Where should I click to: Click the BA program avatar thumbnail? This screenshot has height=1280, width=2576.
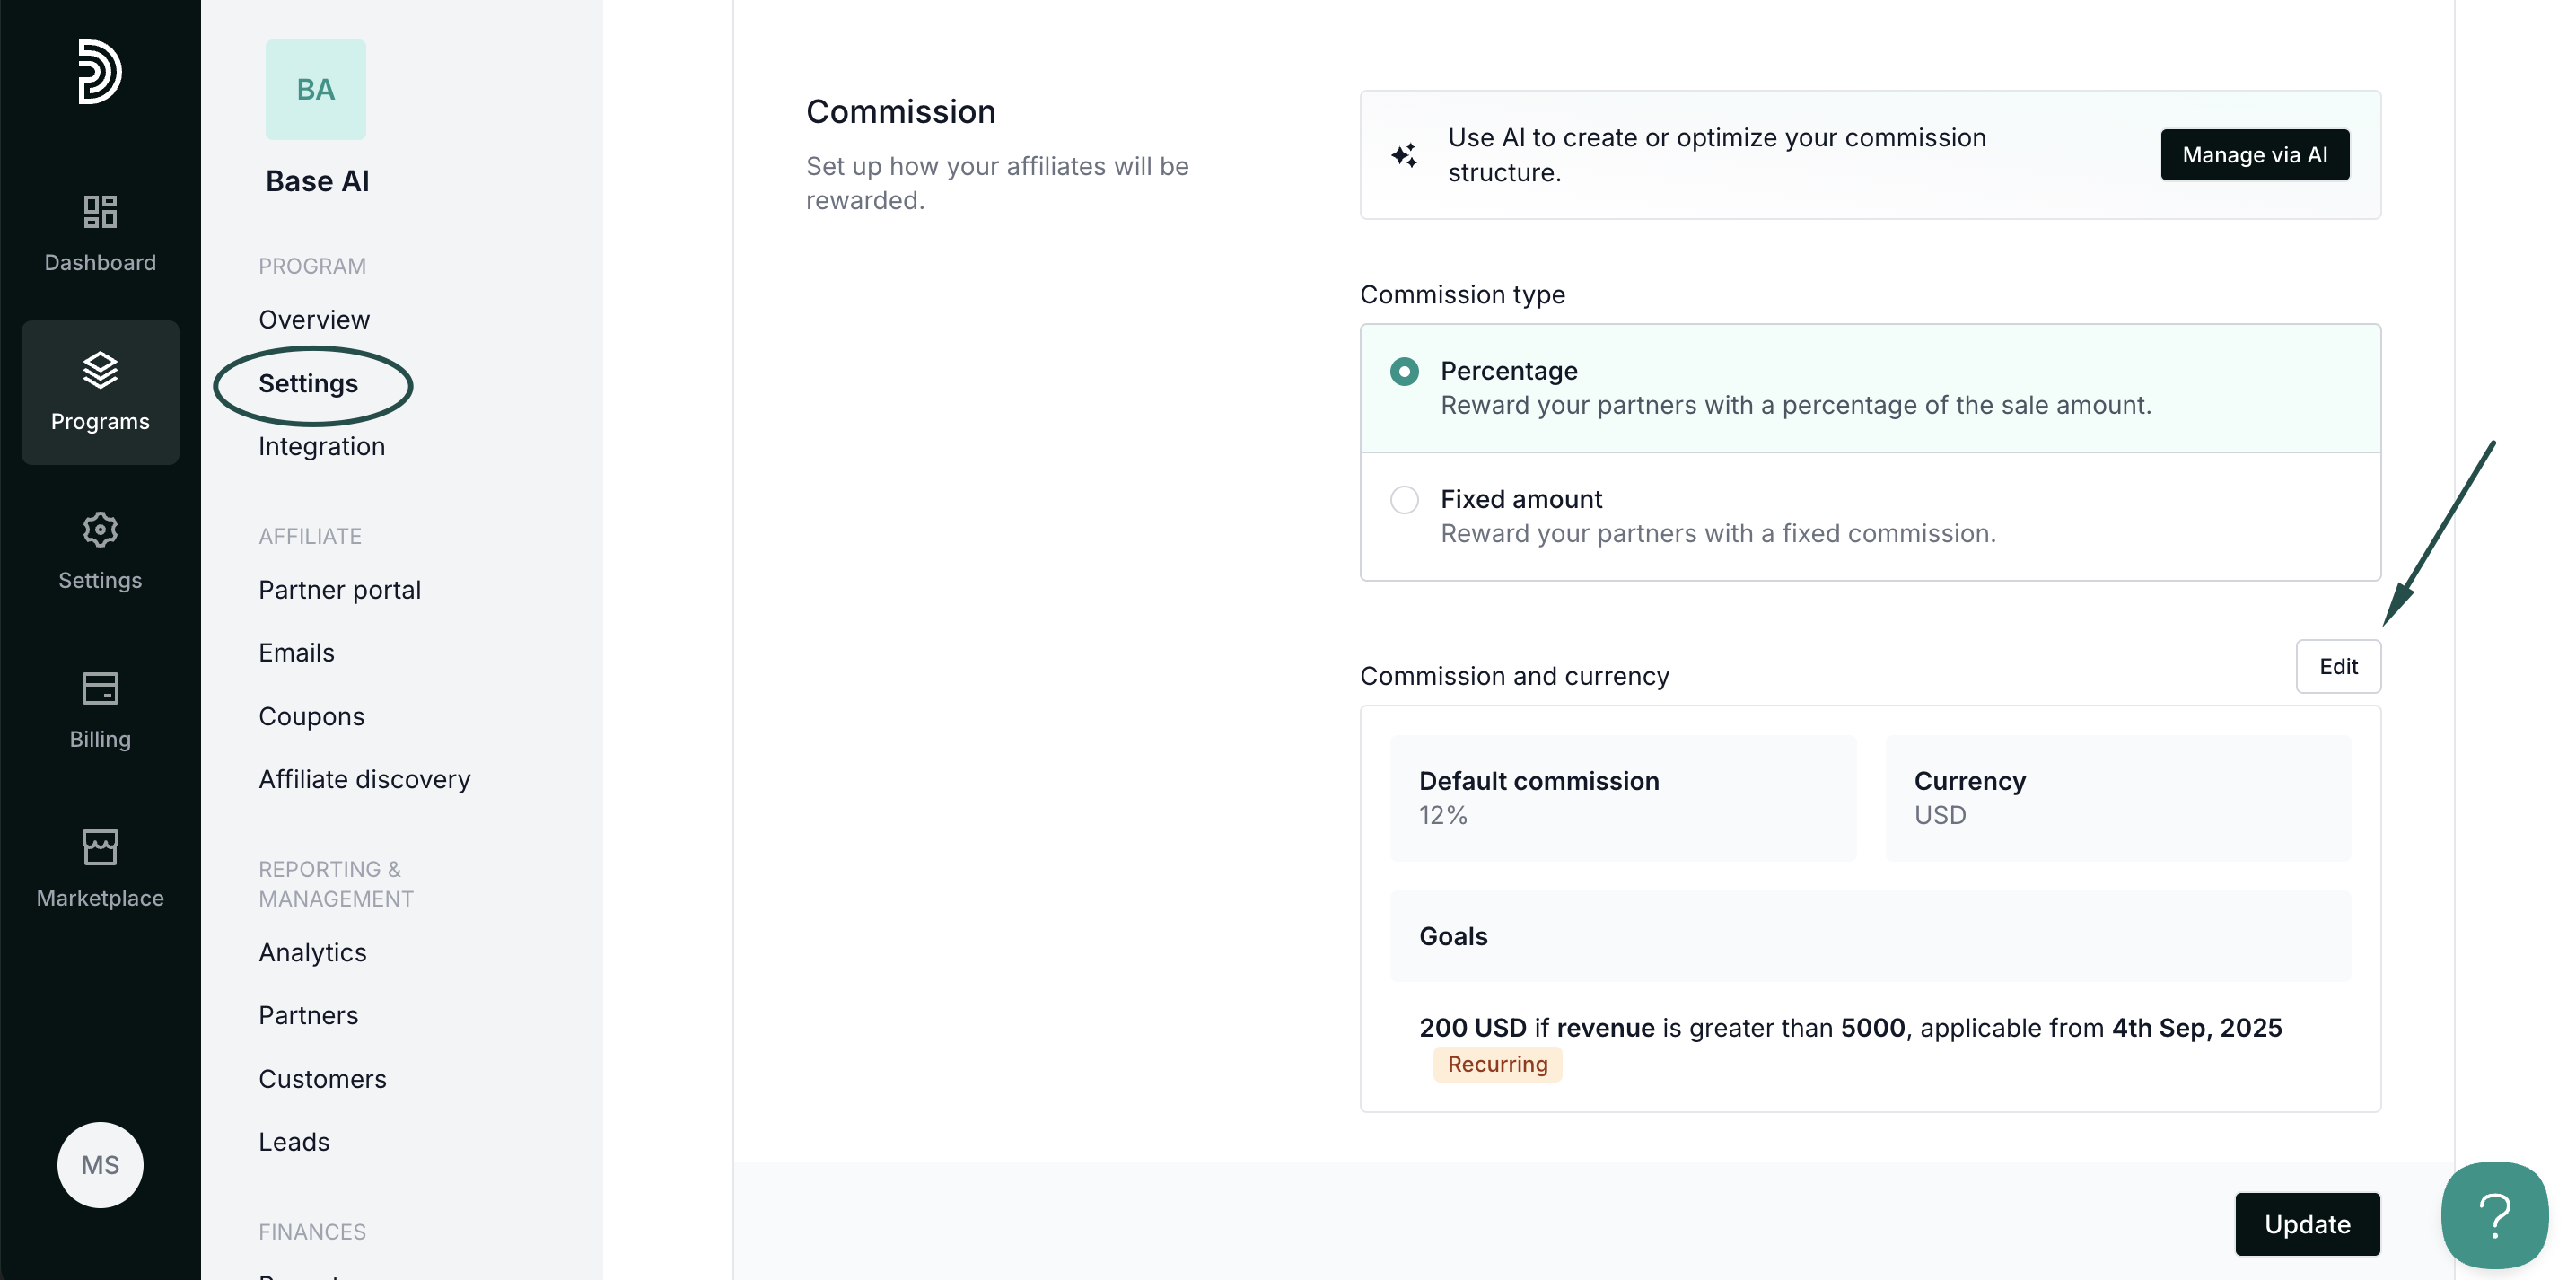click(x=316, y=90)
